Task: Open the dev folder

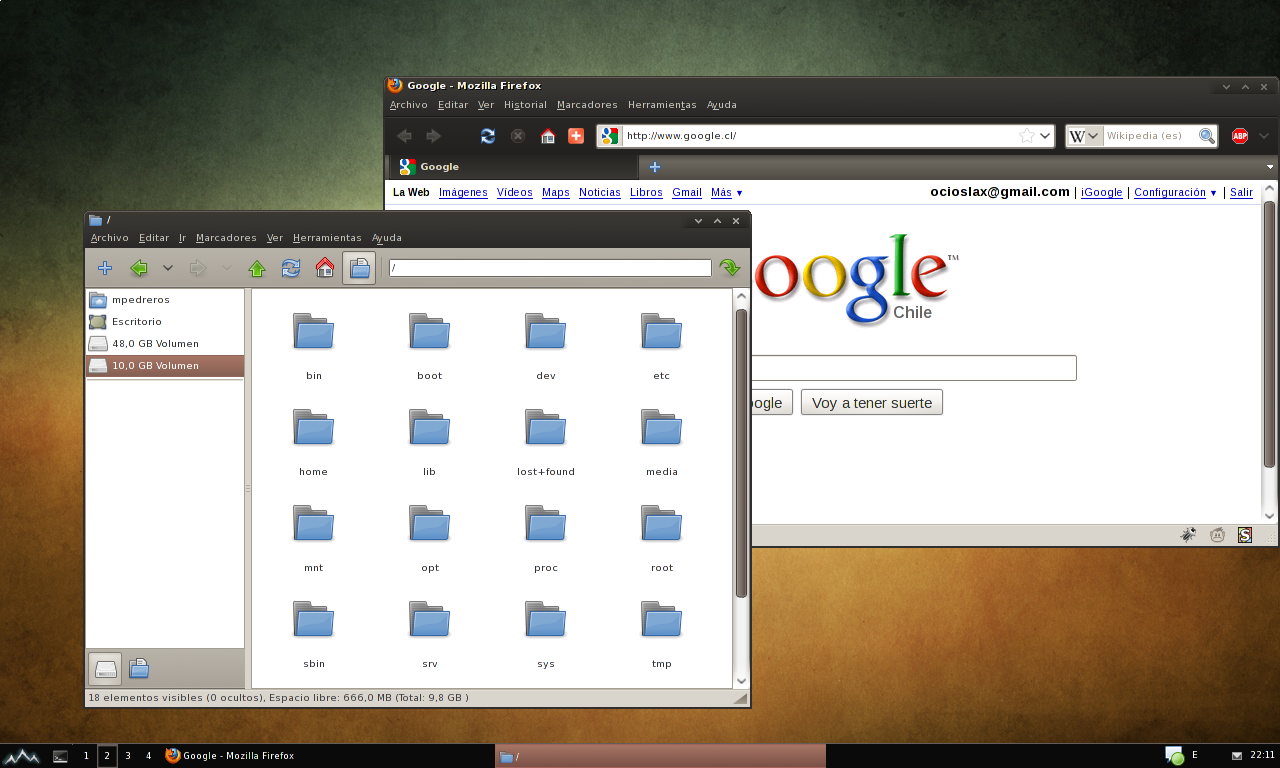Action: (546, 345)
